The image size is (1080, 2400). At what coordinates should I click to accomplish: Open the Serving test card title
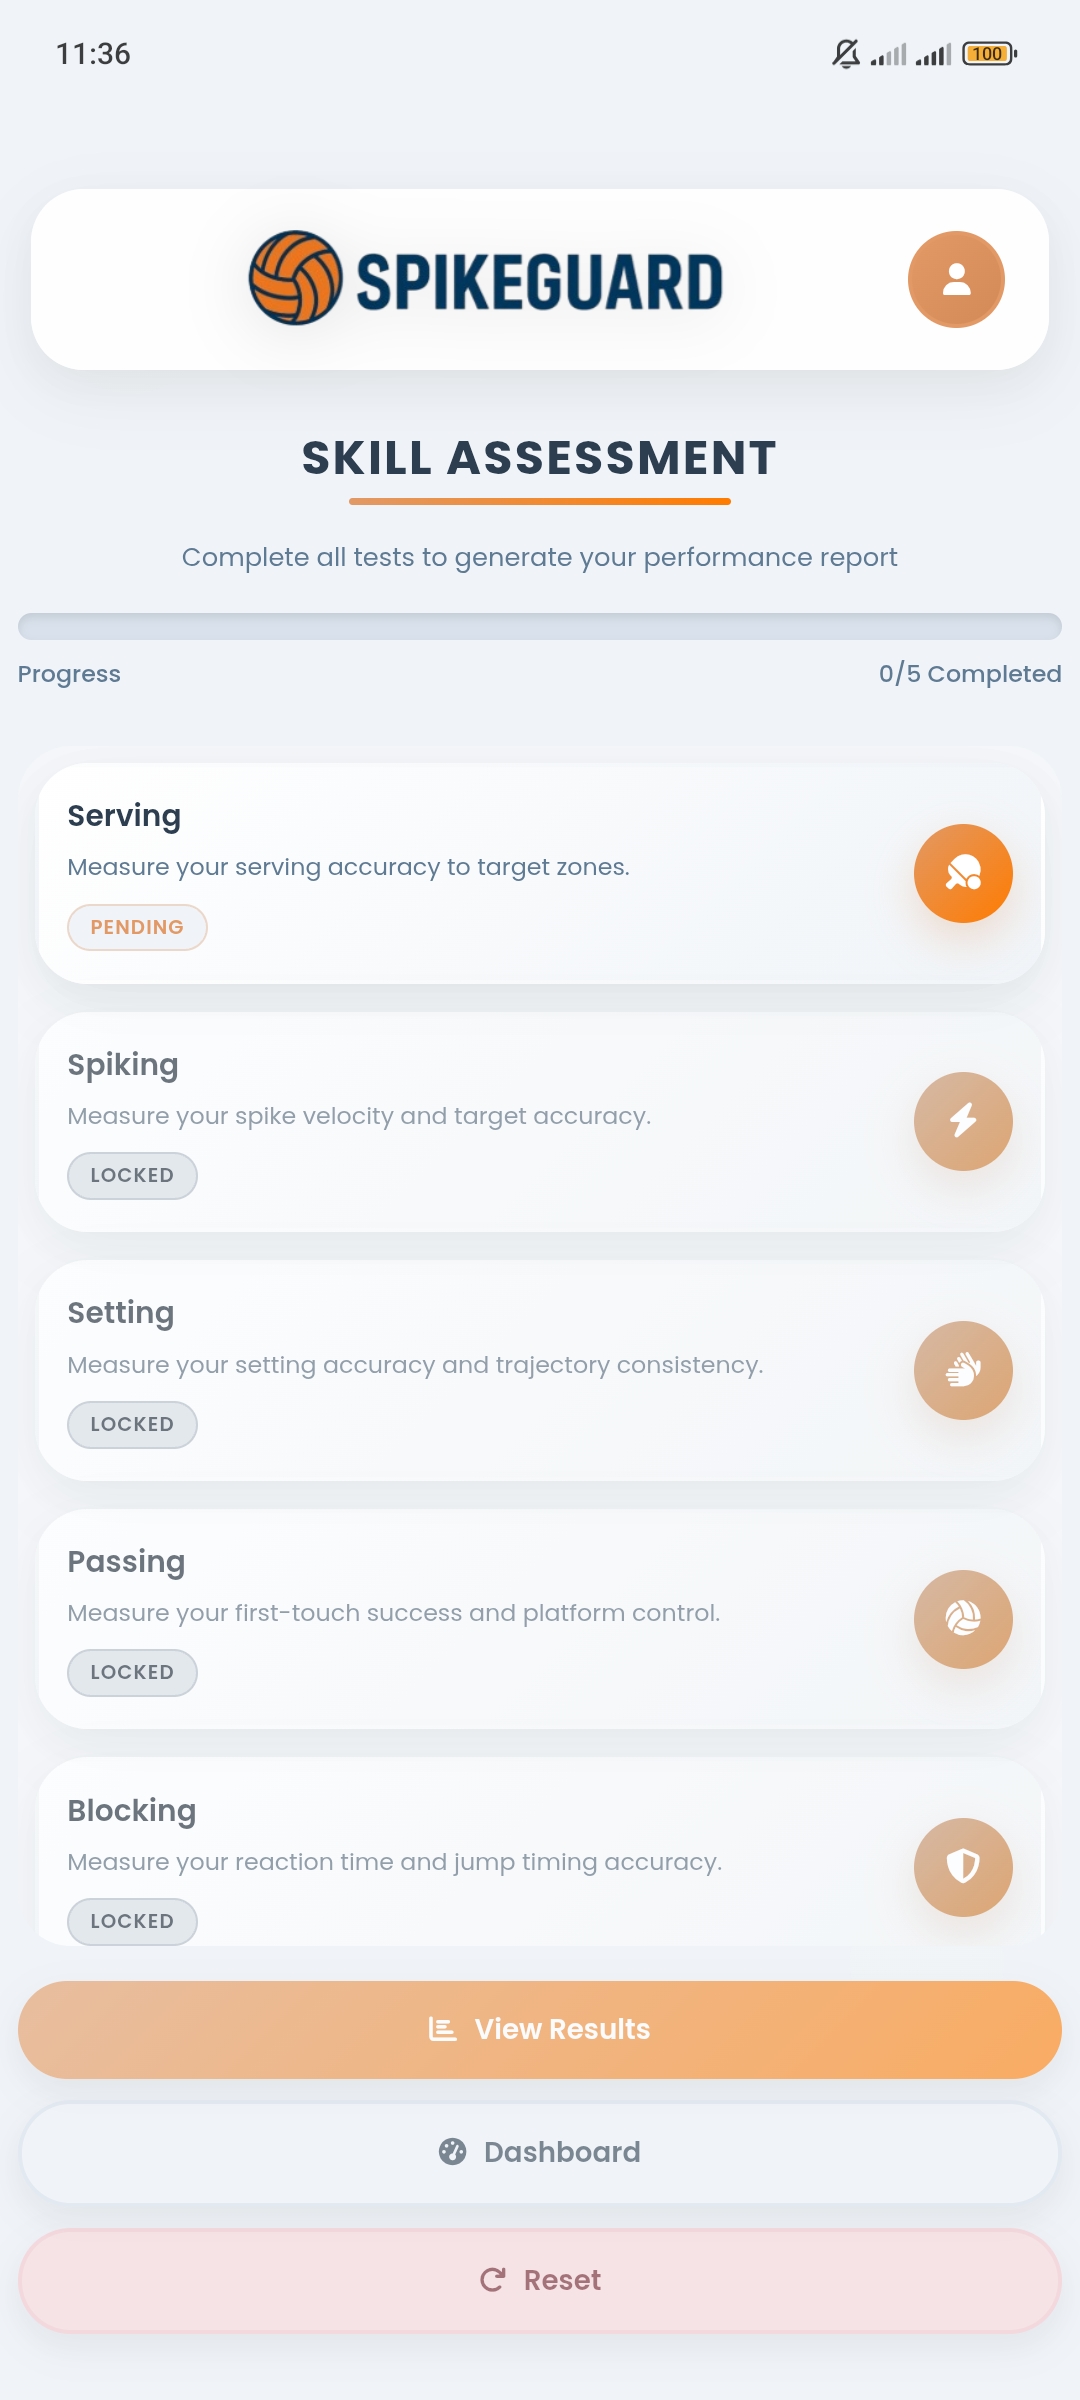(124, 816)
